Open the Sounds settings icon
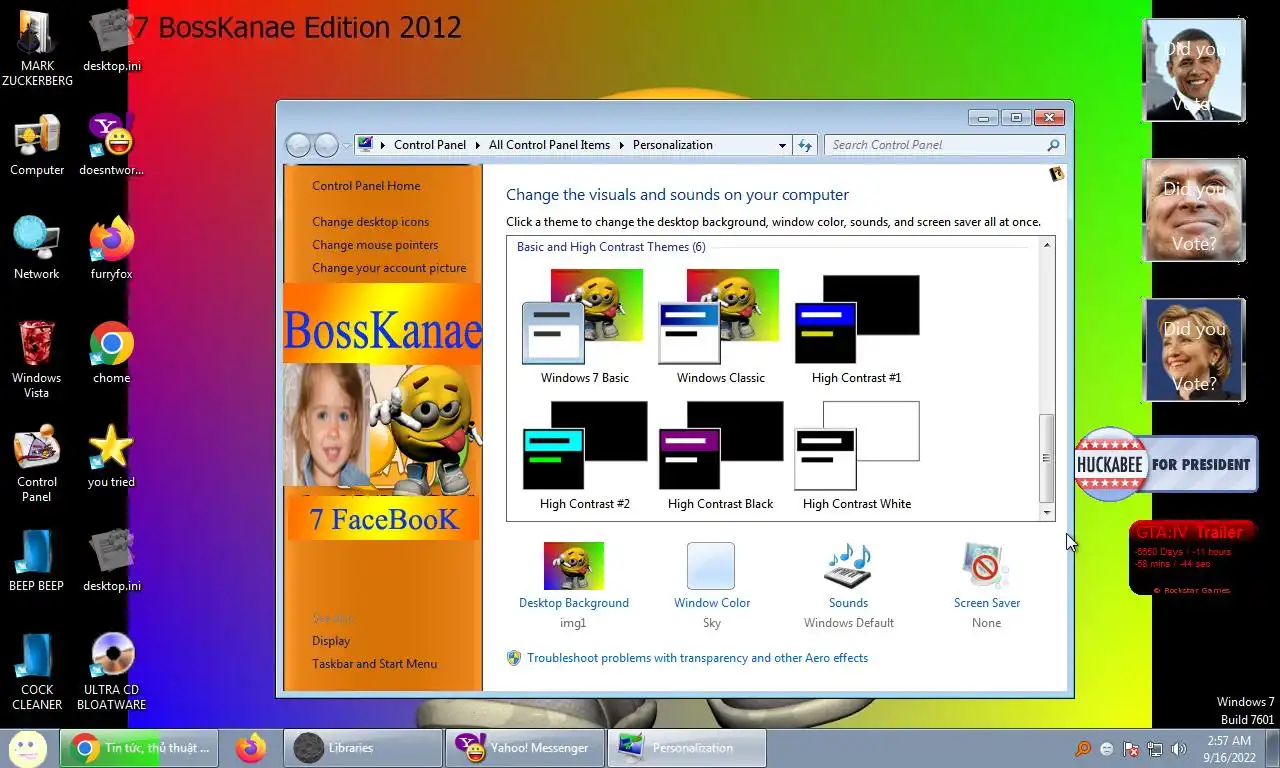Image resolution: width=1280 pixels, height=768 pixels. [848, 567]
